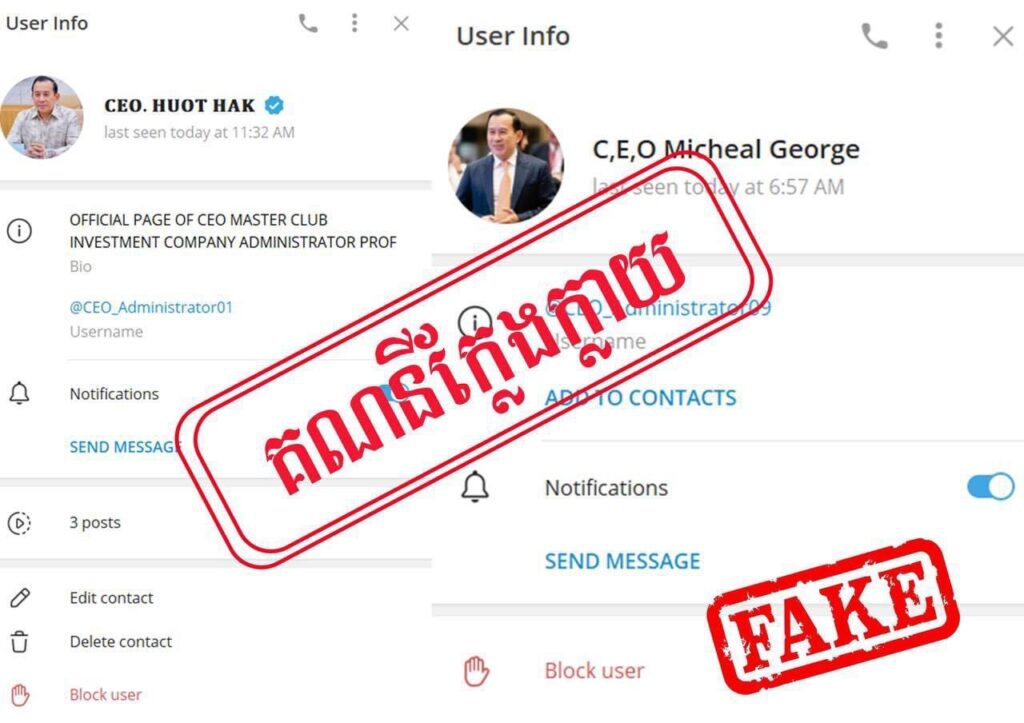The height and width of the screenshot is (723, 1024).
Task: View Micheal George profile picture
Action: coord(506,166)
